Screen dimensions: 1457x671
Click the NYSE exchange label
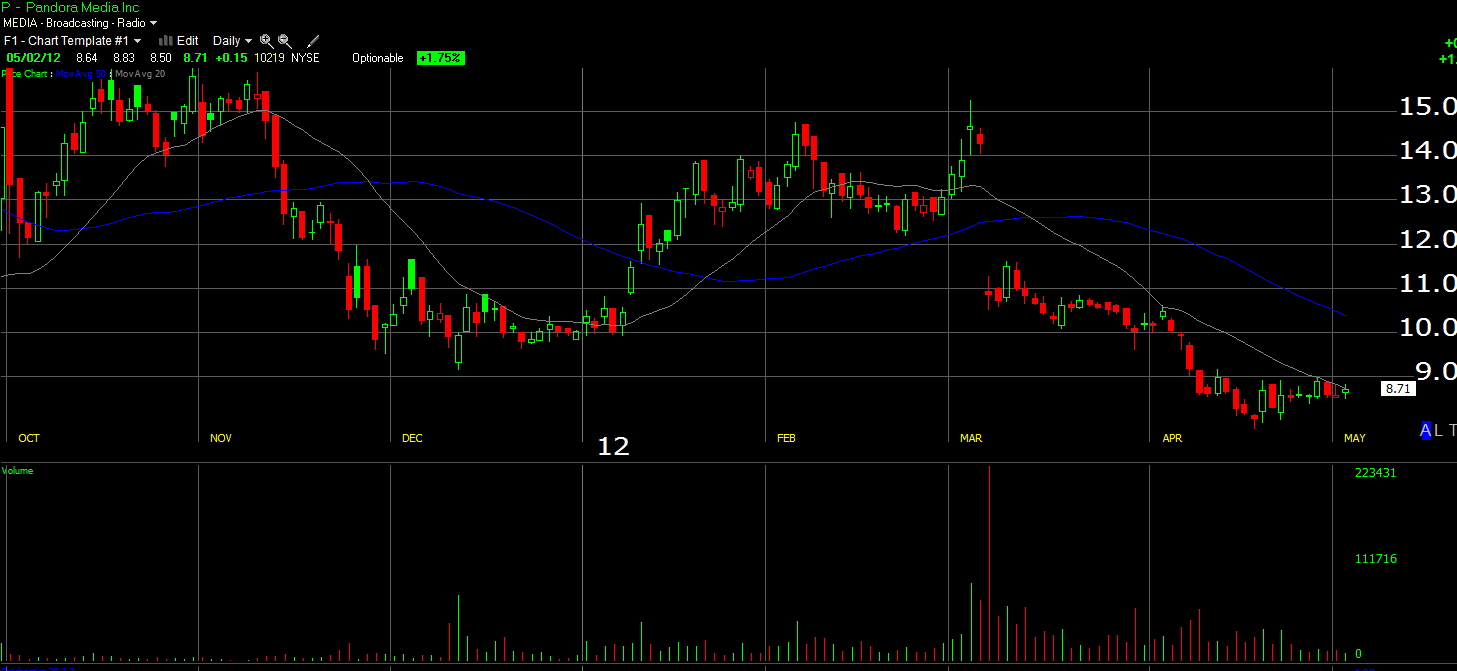coord(305,58)
